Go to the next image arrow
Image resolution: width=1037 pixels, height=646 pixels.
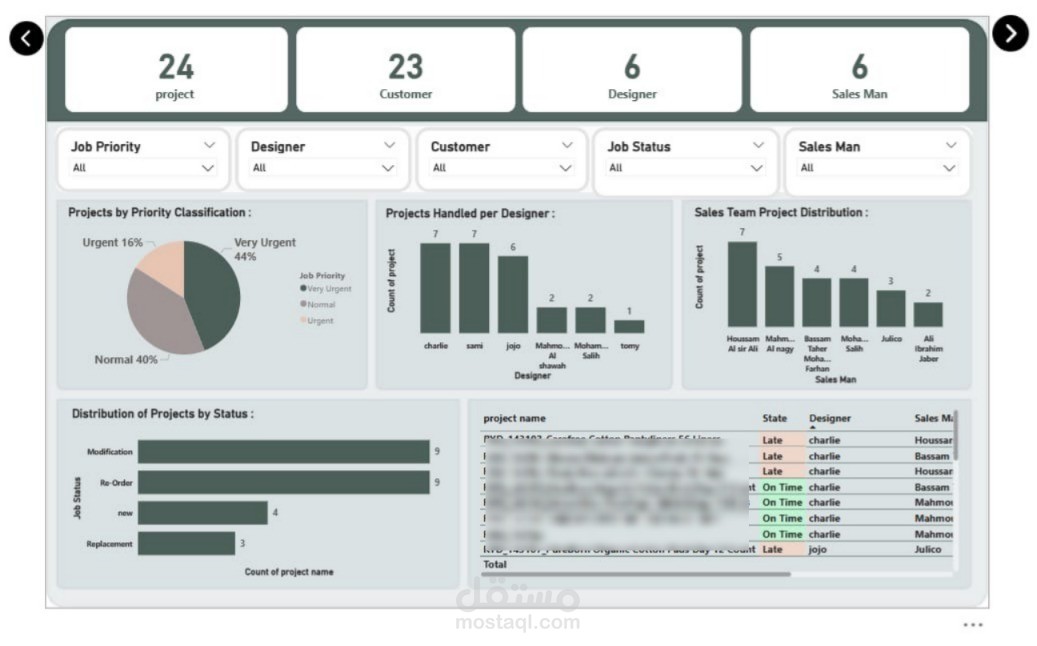pos(1010,33)
